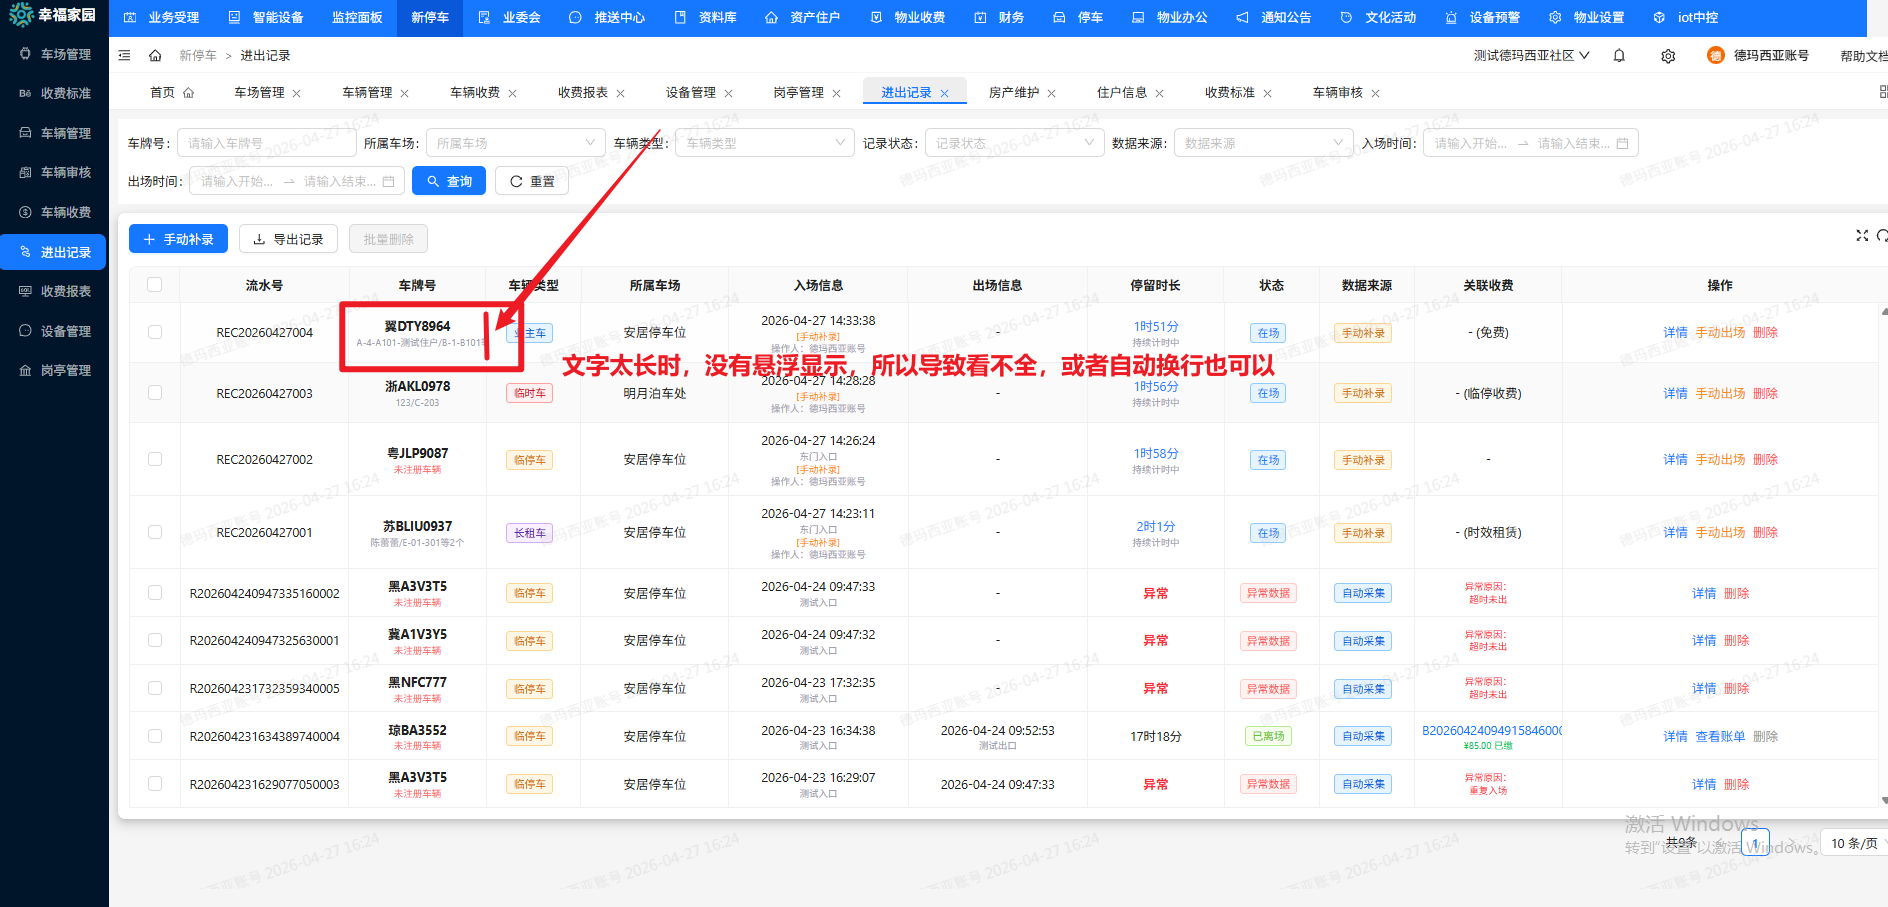Toggle the select-all checkbox in table header
Viewport: 1888px width, 907px height.
(x=155, y=285)
